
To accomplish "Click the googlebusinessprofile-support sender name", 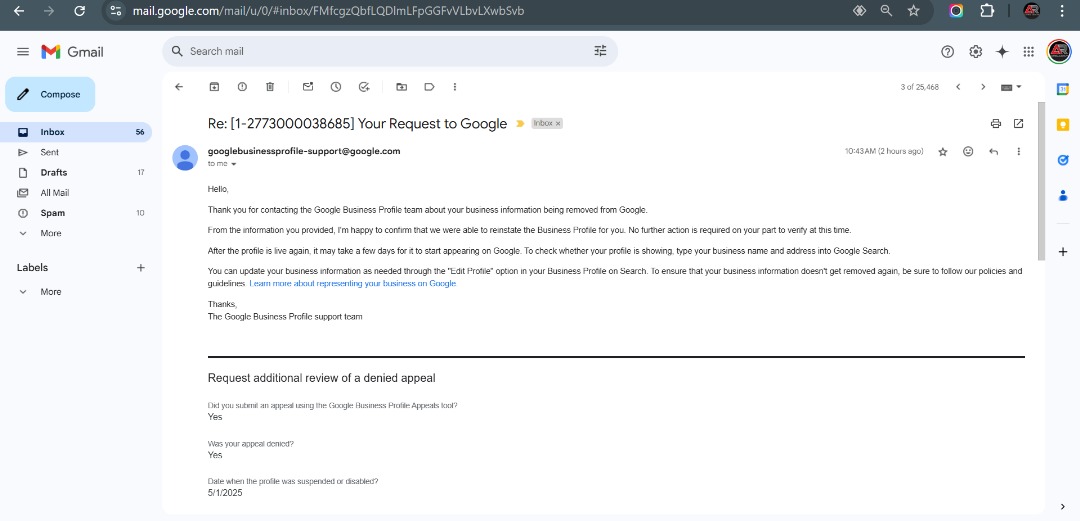I will point(304,151).
